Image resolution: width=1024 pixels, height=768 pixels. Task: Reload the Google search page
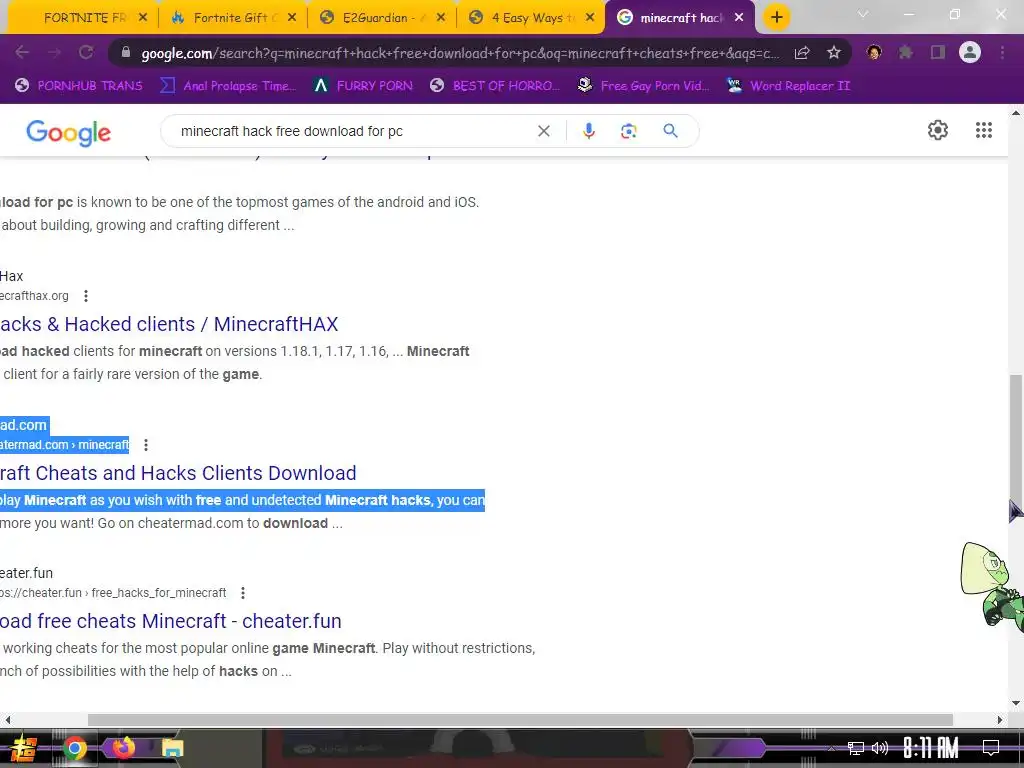[x=86, y=53]
